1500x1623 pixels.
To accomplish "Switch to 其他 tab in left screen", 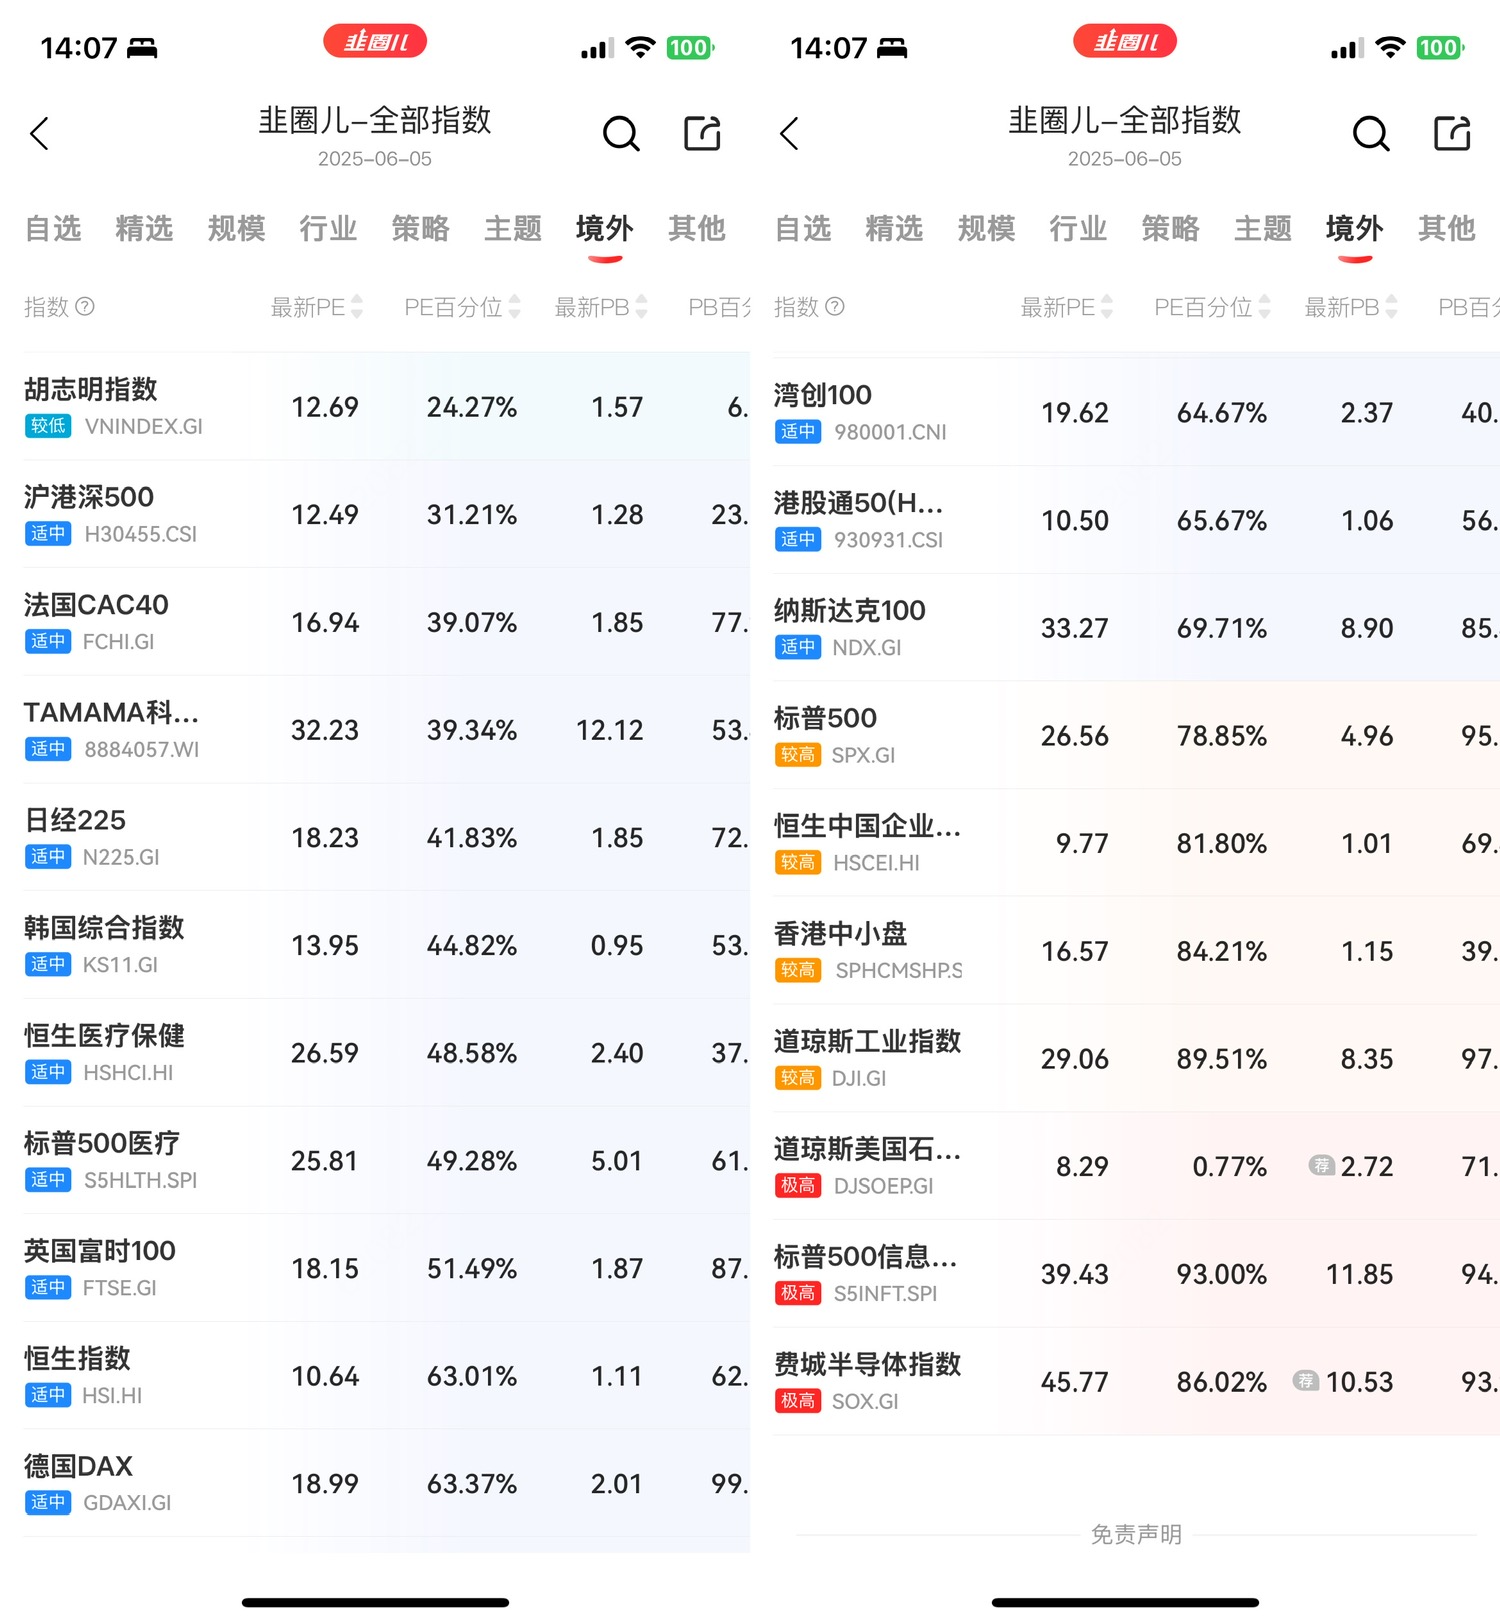I will [697, 228].
